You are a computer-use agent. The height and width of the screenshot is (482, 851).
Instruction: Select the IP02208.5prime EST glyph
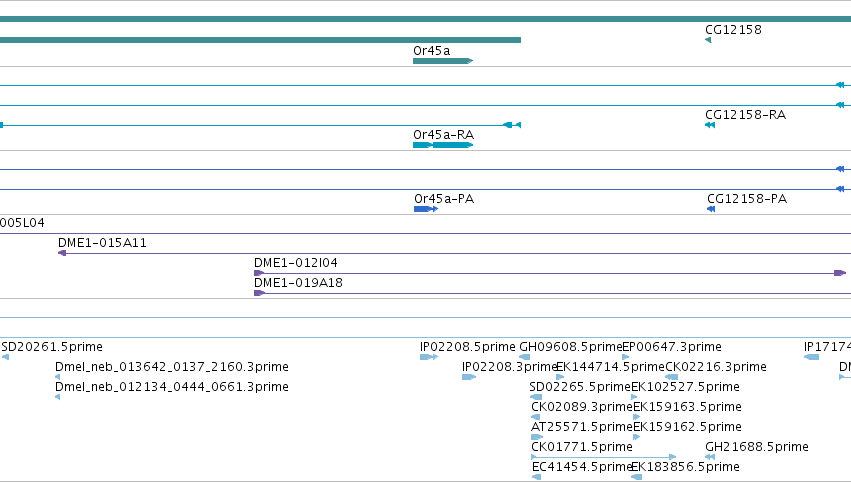(429, 357)
